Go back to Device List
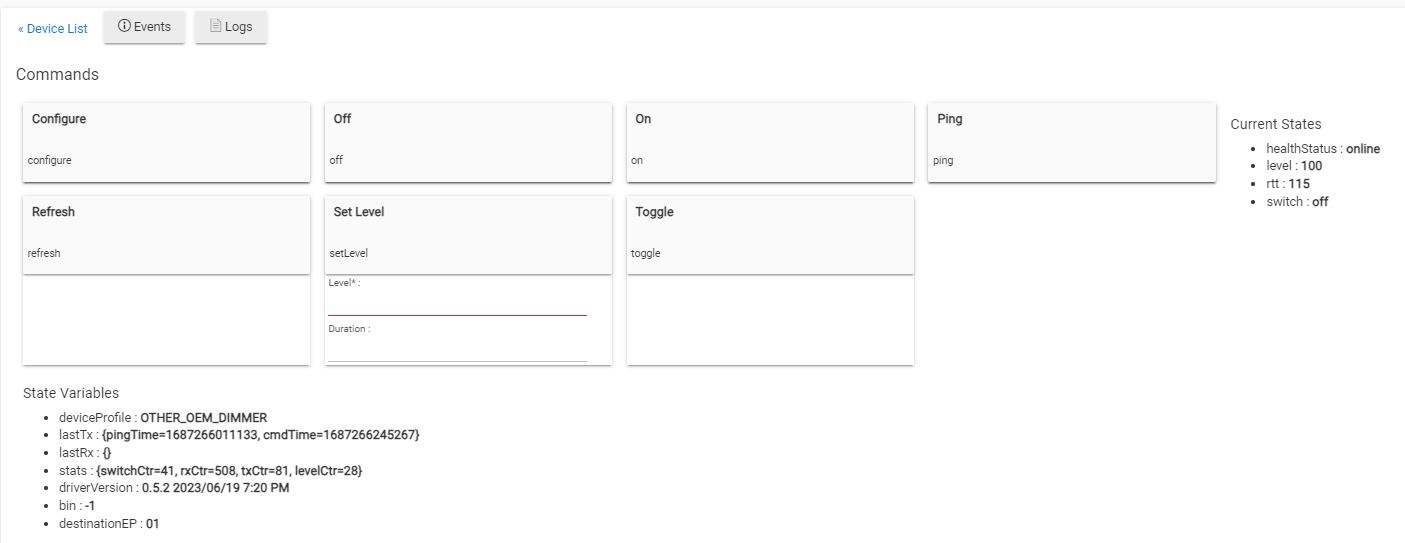 (53, 29)
